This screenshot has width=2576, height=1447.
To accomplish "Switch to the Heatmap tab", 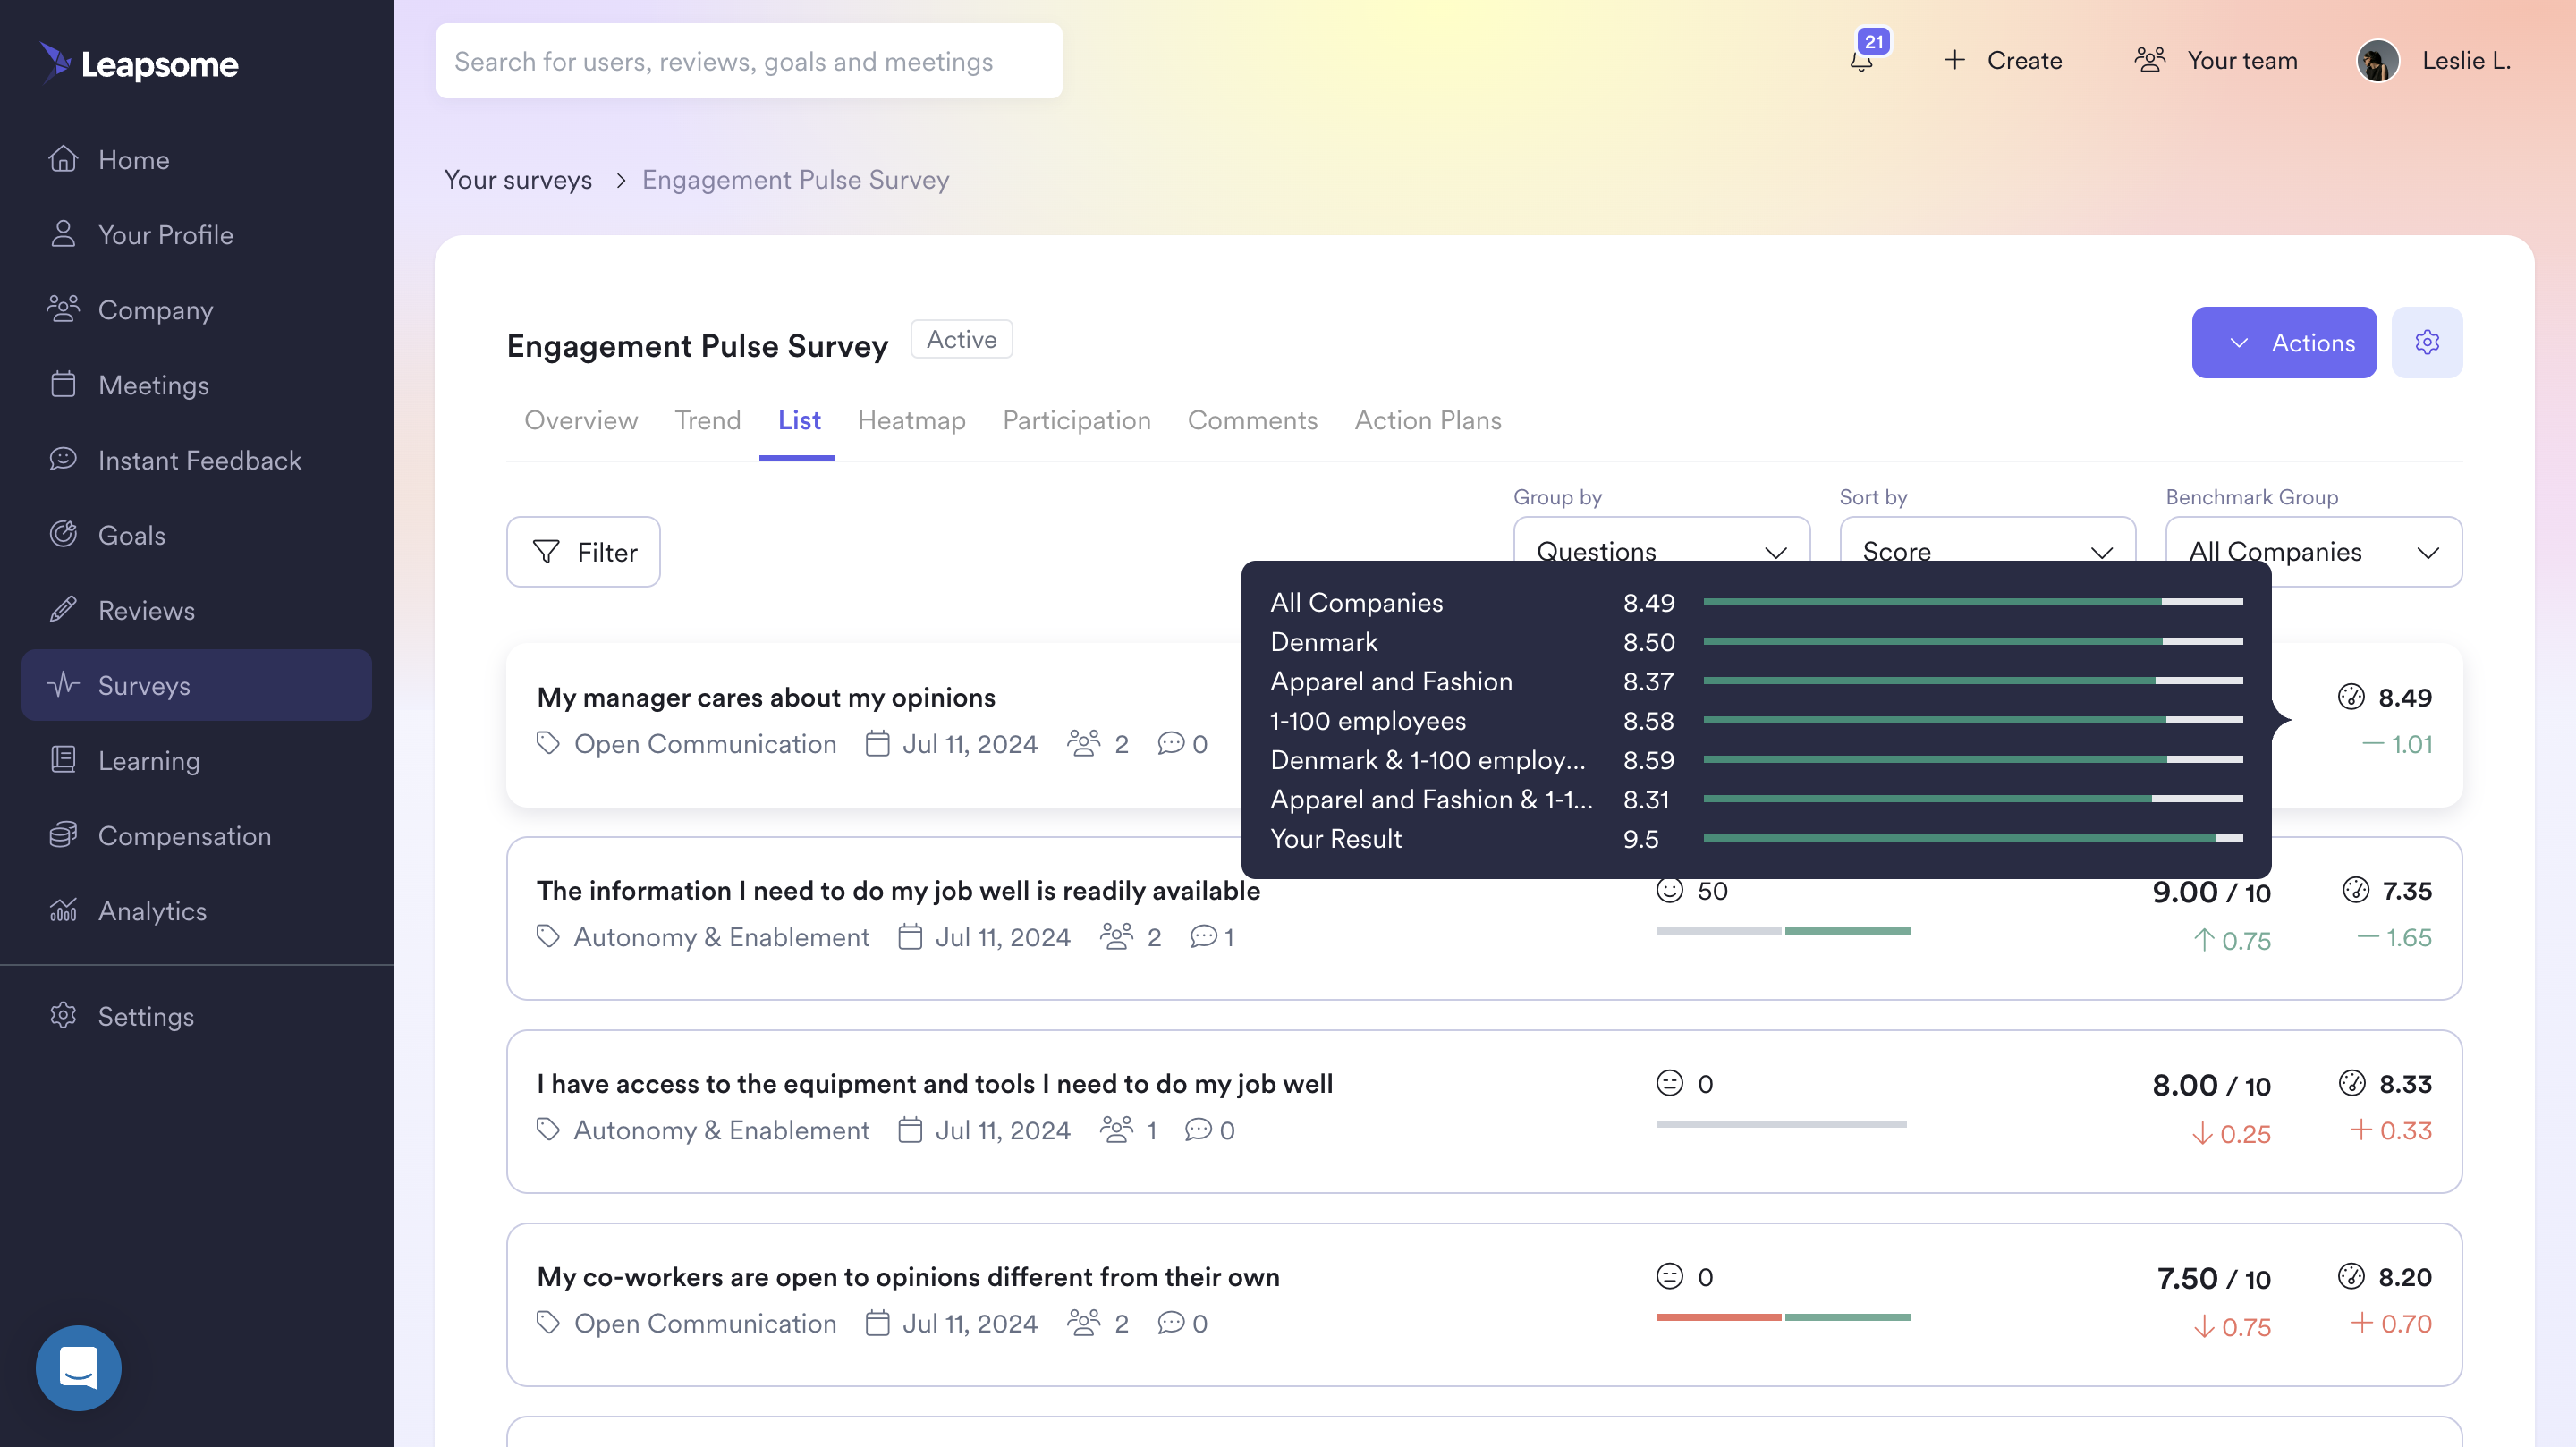I will pyautogui.click(x=911, y=420).
